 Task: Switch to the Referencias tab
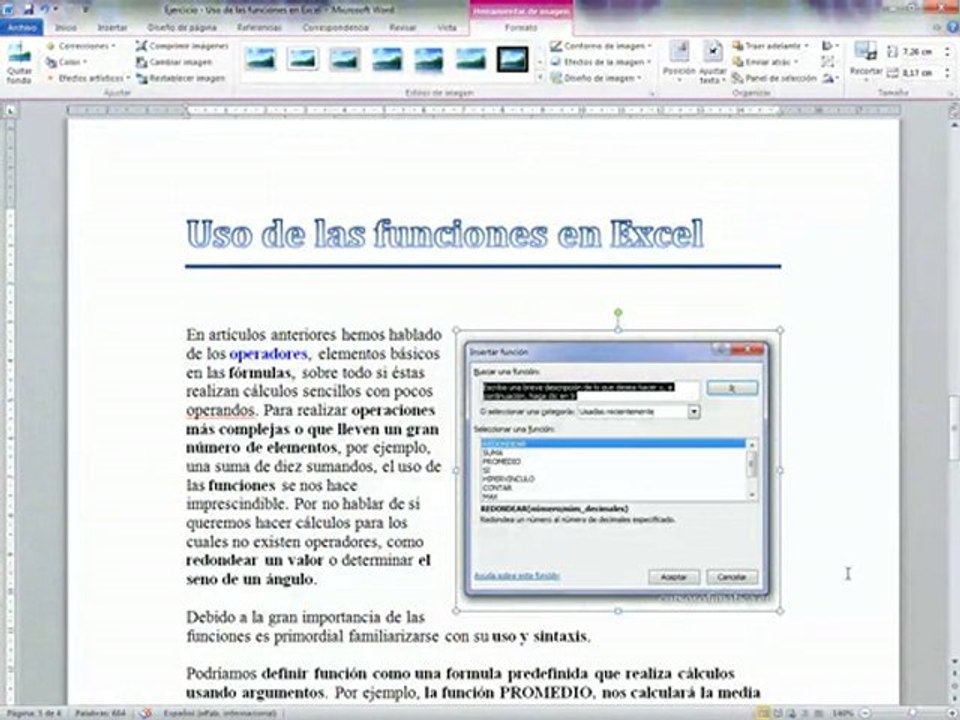(260, 28)
